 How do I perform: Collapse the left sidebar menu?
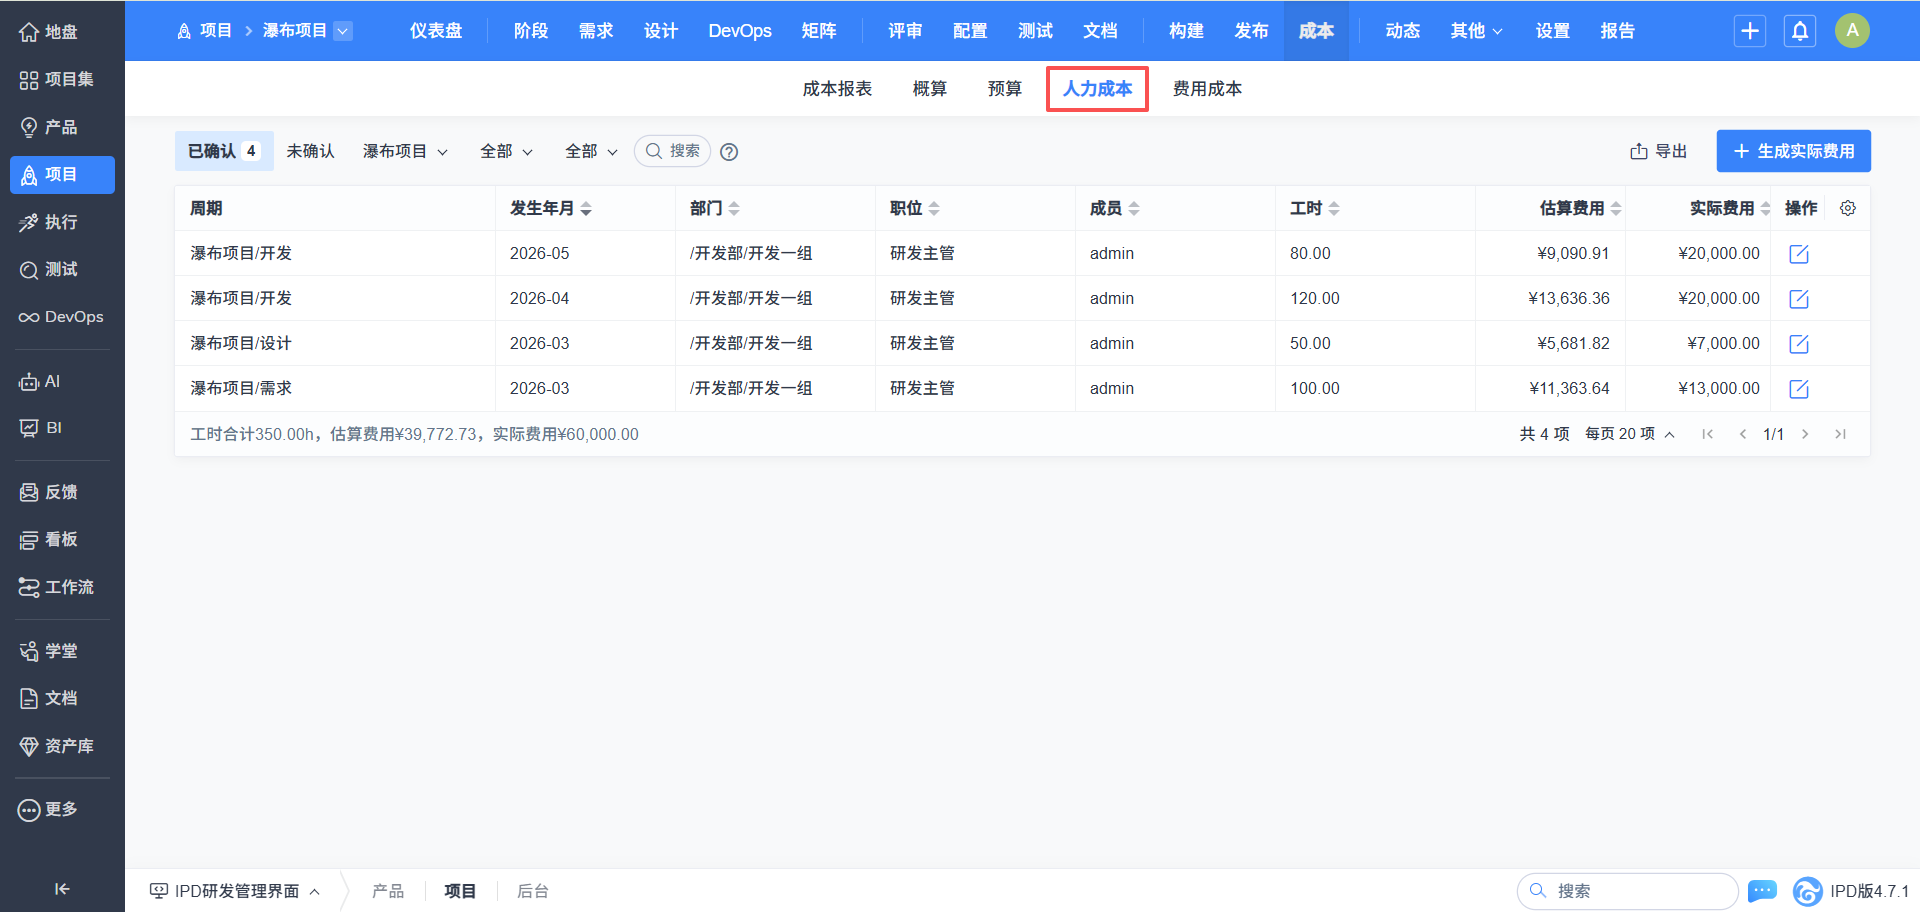coord(62,889)
